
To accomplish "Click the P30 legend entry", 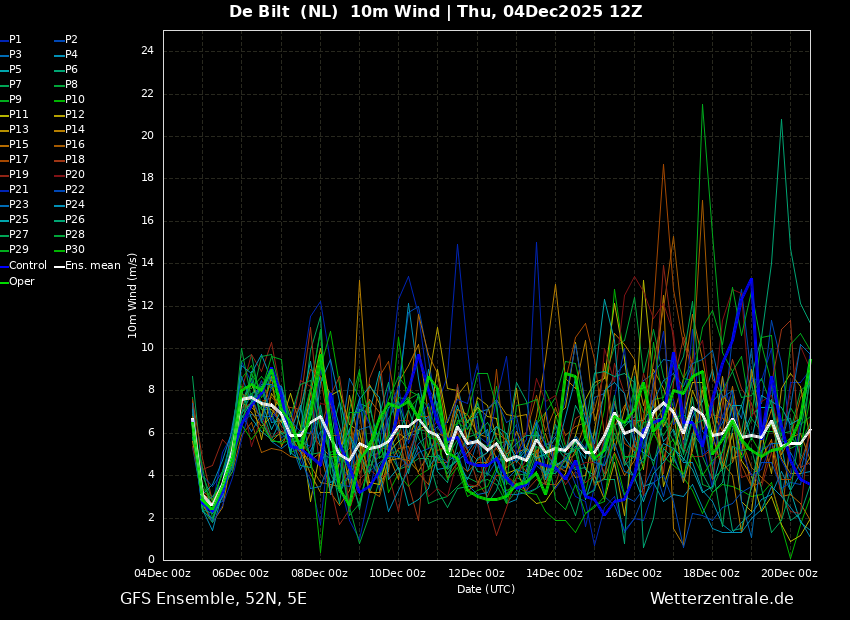I will (75, 250).
